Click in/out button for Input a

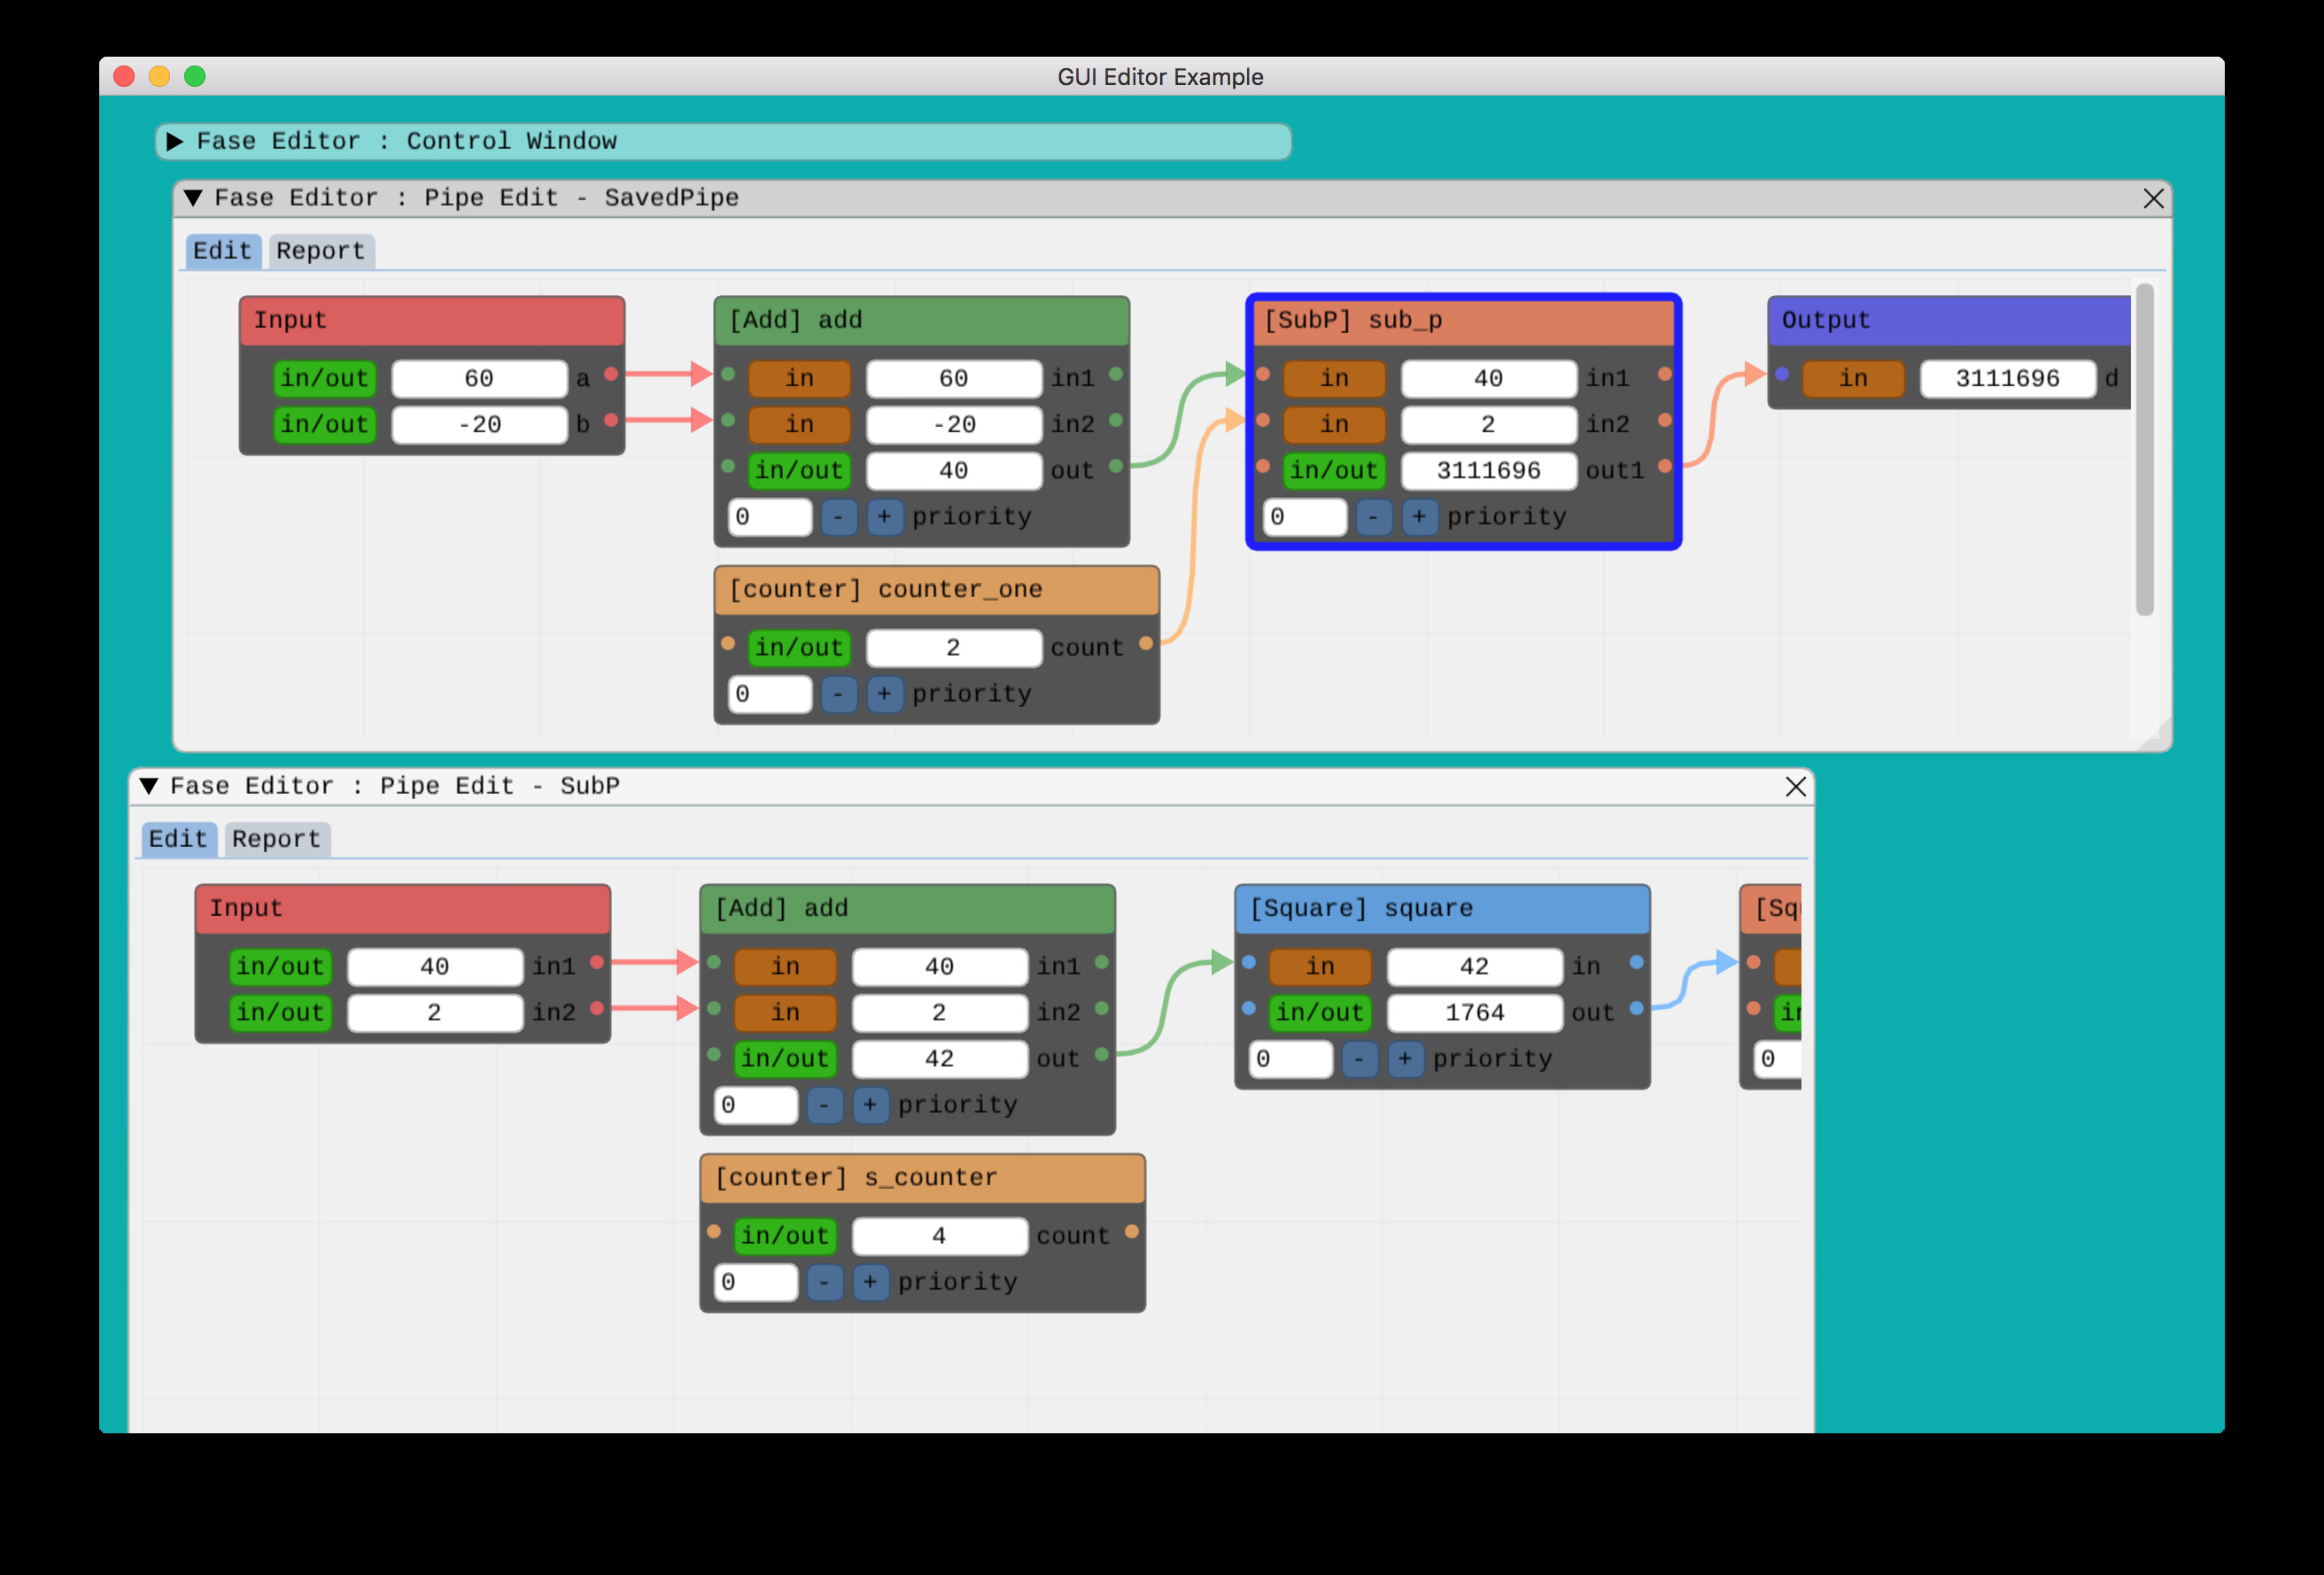pyautogui.click(x=324, y=378)
